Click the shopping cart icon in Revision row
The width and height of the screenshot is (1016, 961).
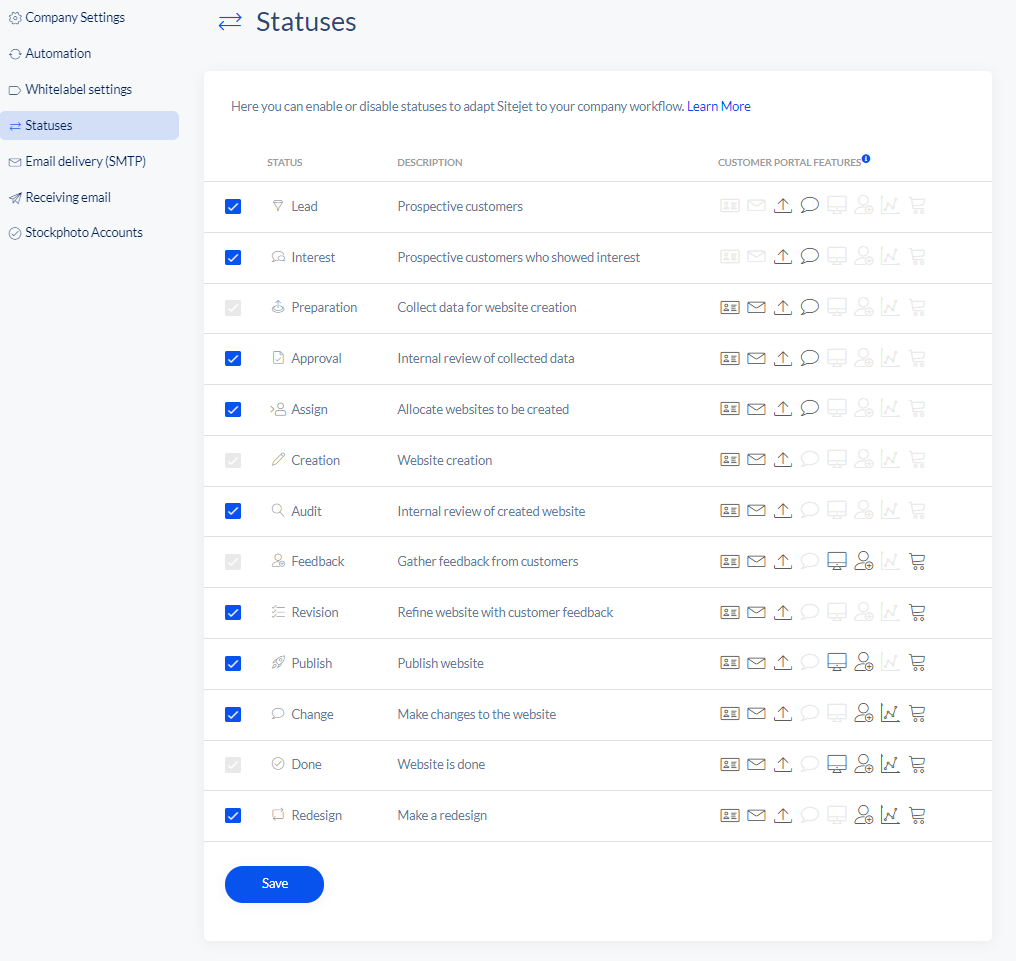coord(917,612)
